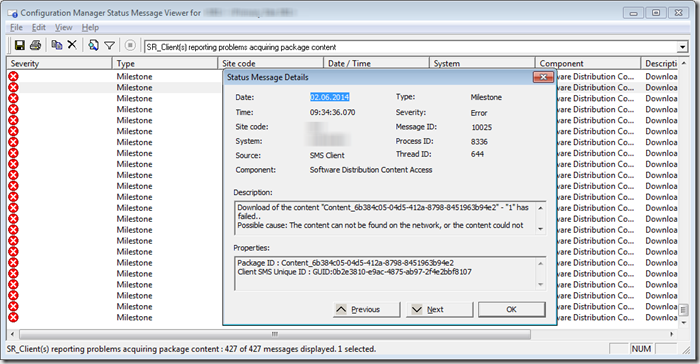The height and width of the screenshot is (364, 700).
Task: Click the Description box scroll-up arrow
Action: point(540,208)
